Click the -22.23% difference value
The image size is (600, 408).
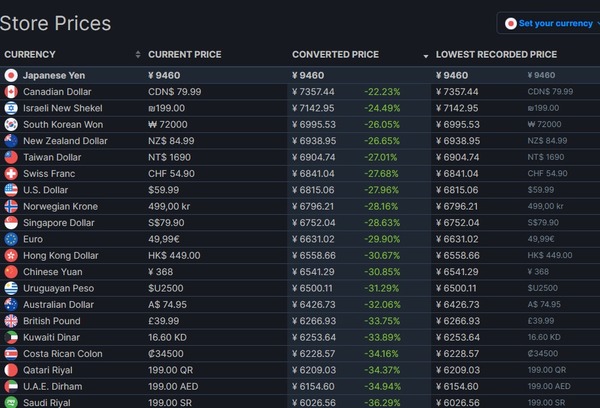[x=382, y=92]
